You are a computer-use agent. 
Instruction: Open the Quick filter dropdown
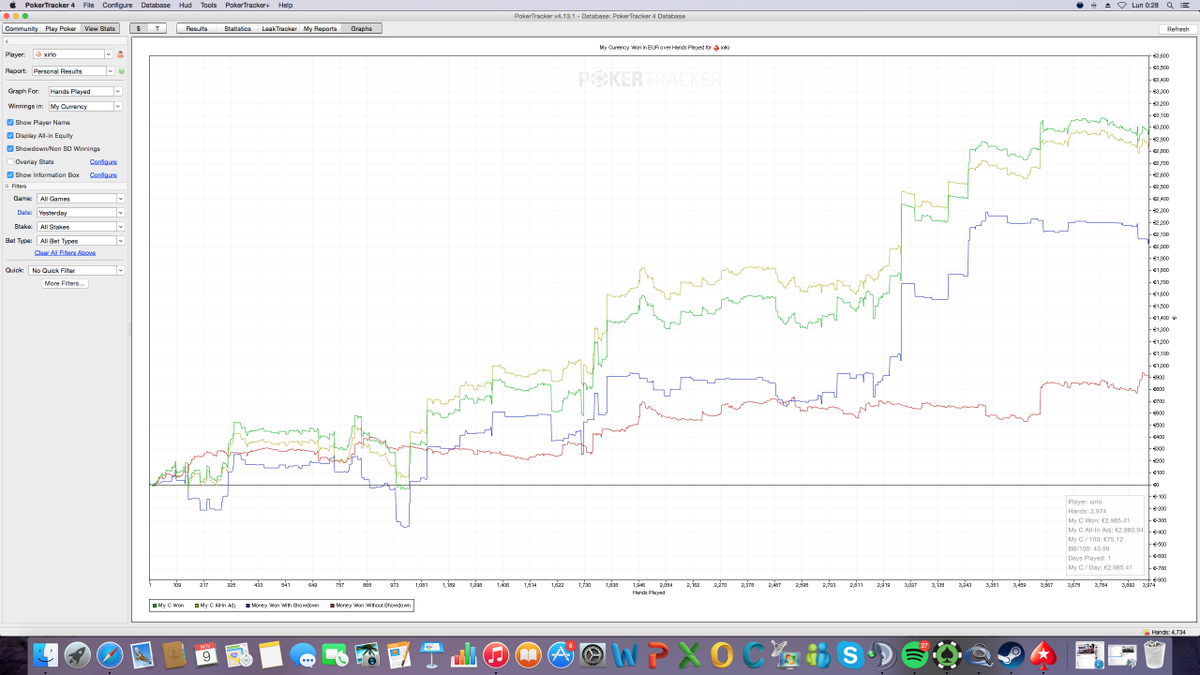[76, 270]
